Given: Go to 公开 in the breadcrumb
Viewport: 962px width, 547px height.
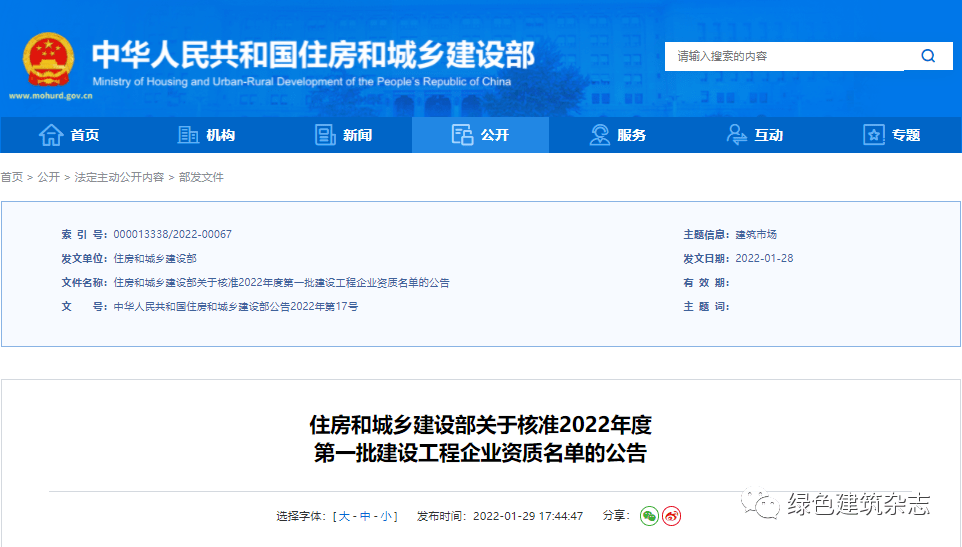Looking at the screenshot, I should pos(48,177).
